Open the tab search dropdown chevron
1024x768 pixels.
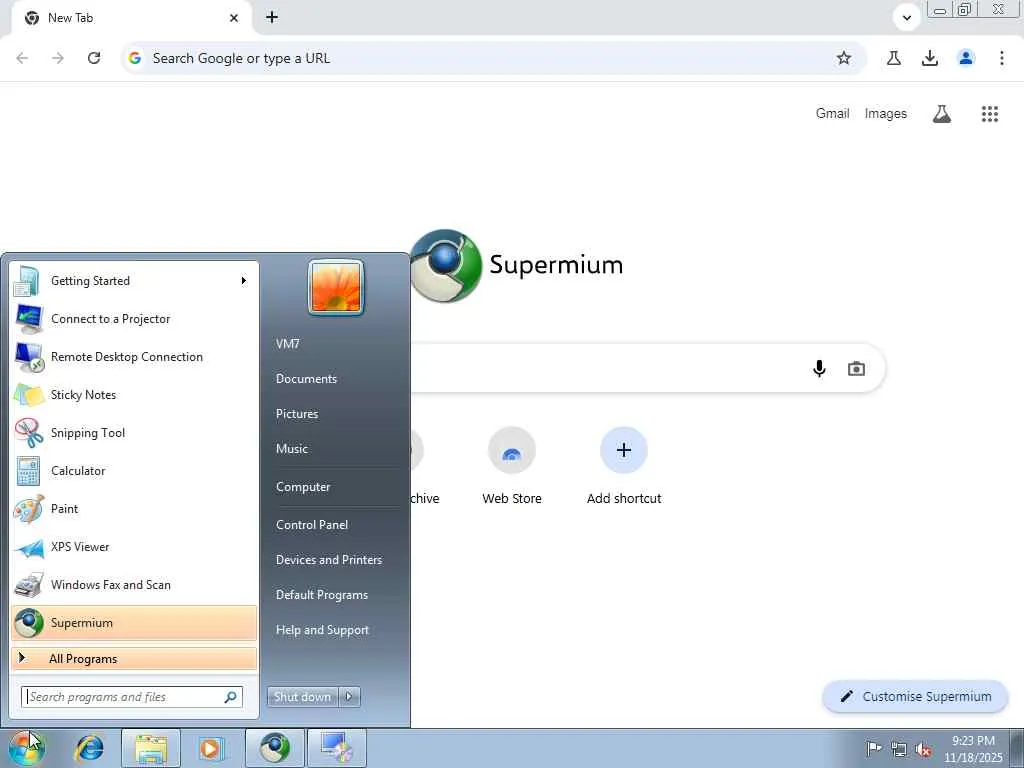pos(906,18)
